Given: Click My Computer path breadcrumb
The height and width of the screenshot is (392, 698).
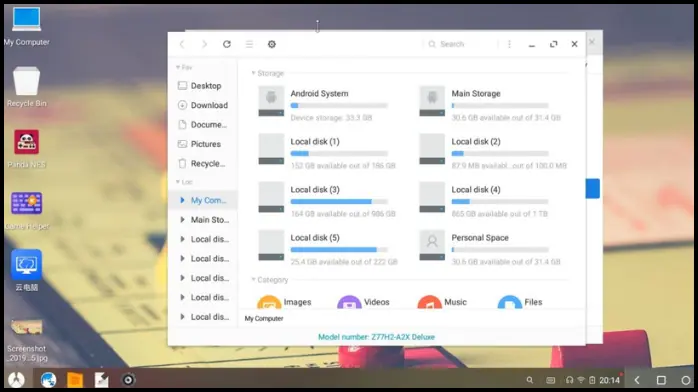Looking at the screenshot, I should [x=264, y=319].
